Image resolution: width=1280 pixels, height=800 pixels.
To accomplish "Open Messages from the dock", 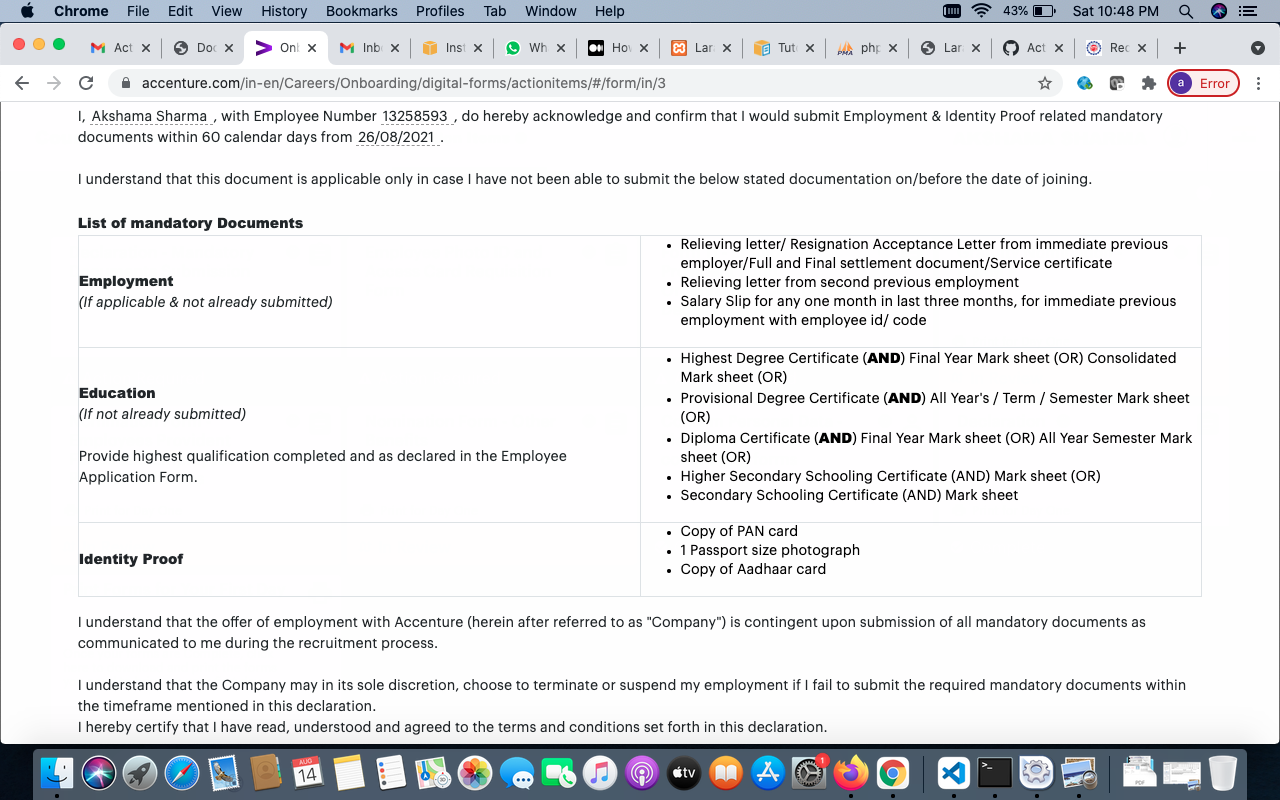I will [516, 772].
